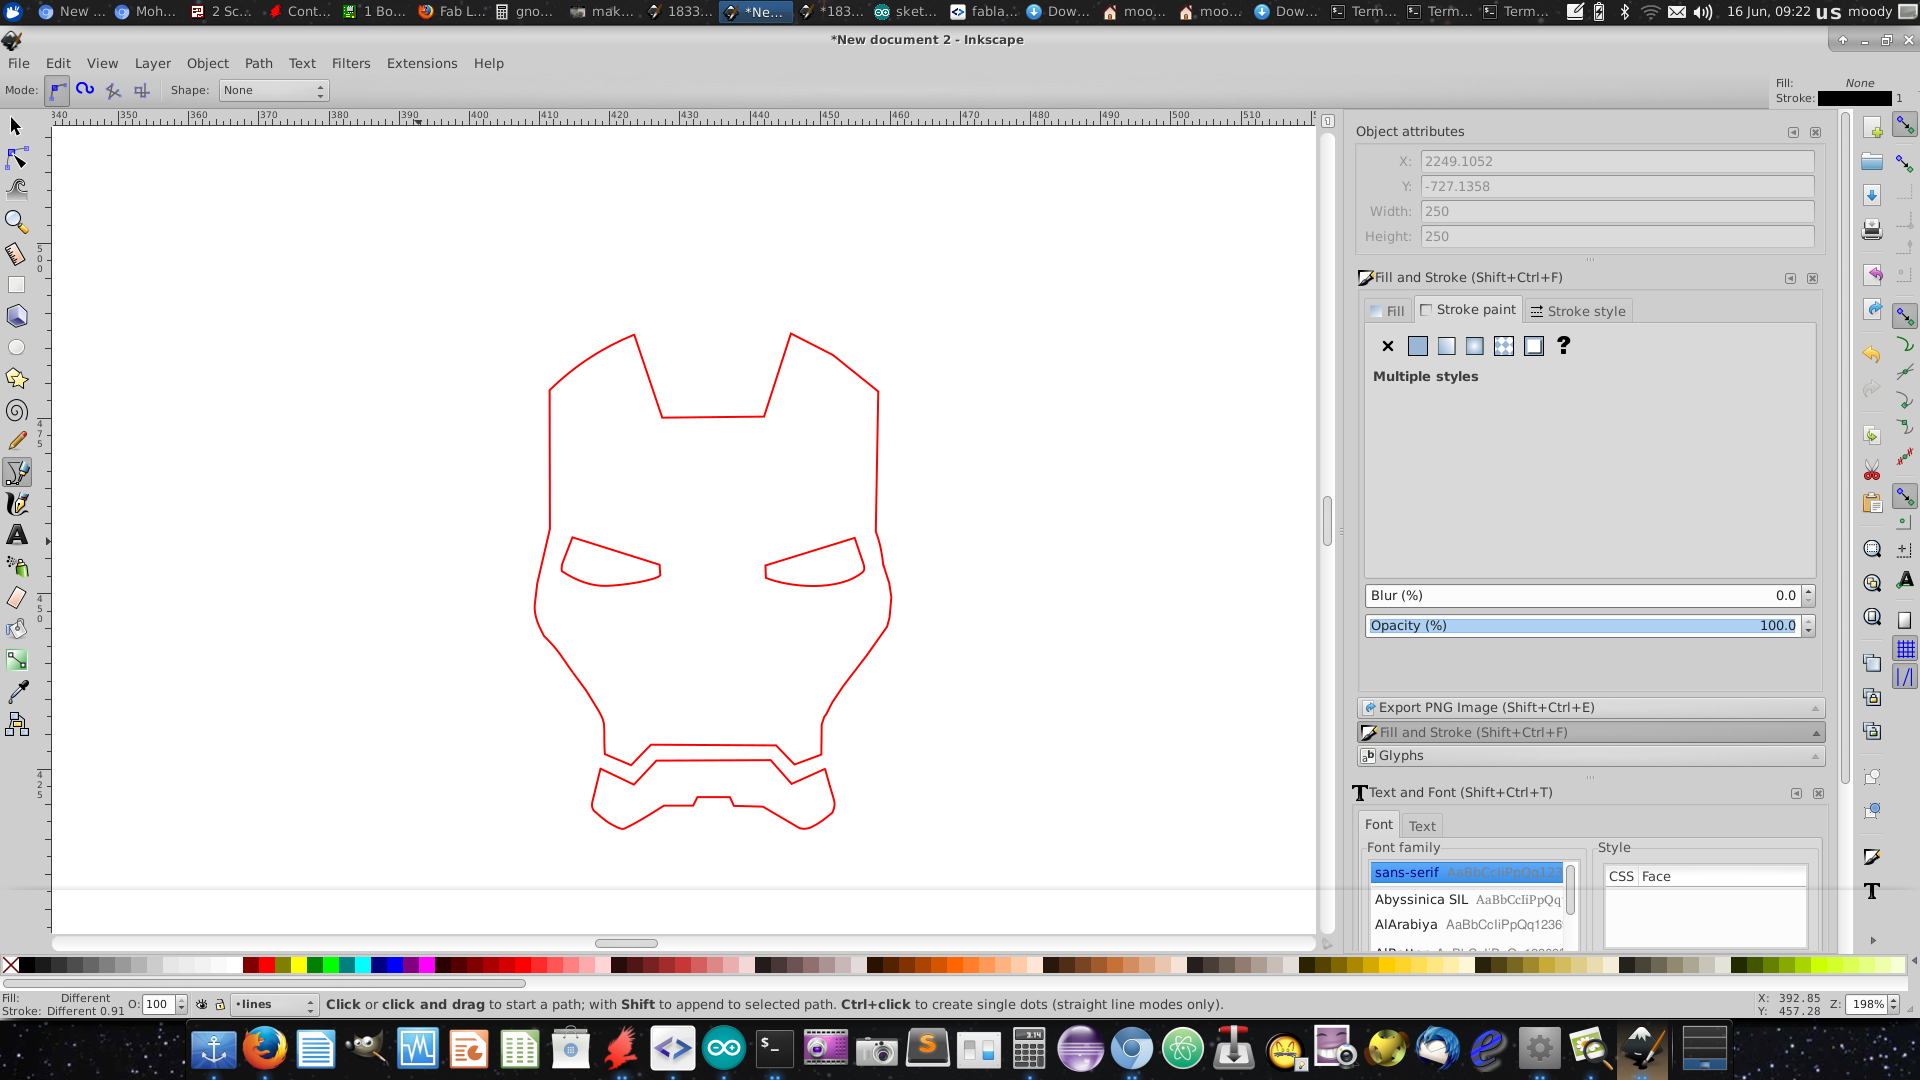Open the Shape dropdown set to None
This screenshot has width=1920, height=1080.
point(274,90)
